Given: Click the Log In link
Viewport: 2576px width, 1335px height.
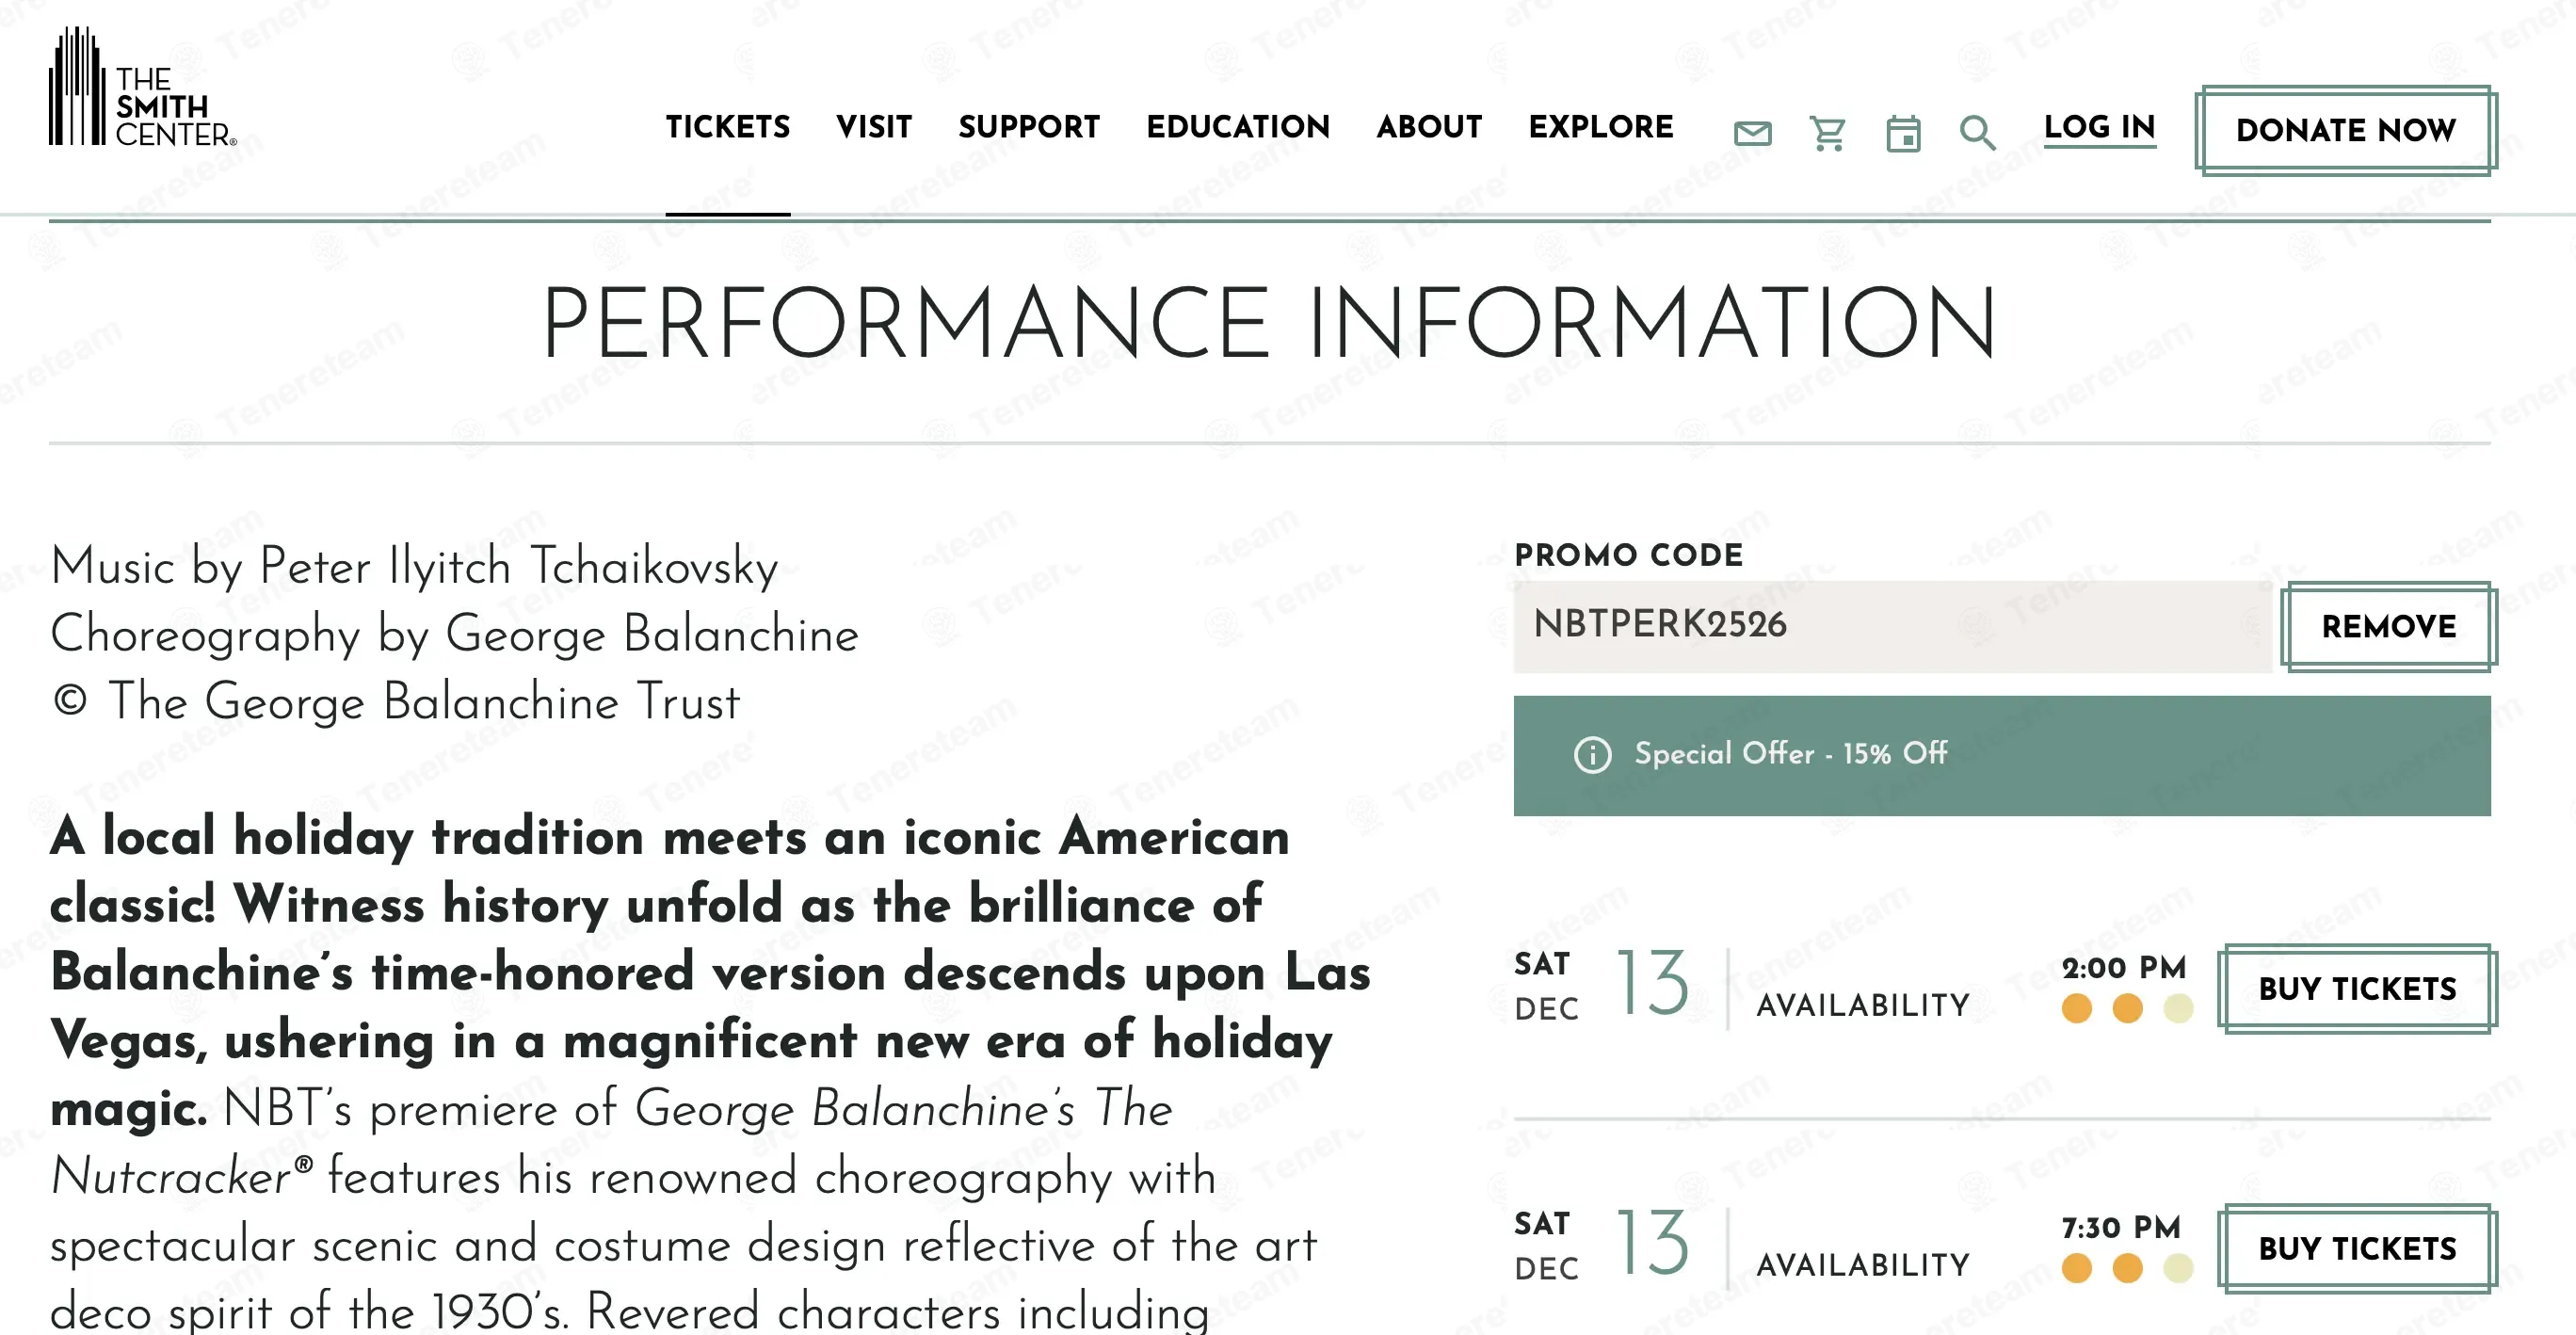Looking at the screenshot, I should tap(2099, 127).
